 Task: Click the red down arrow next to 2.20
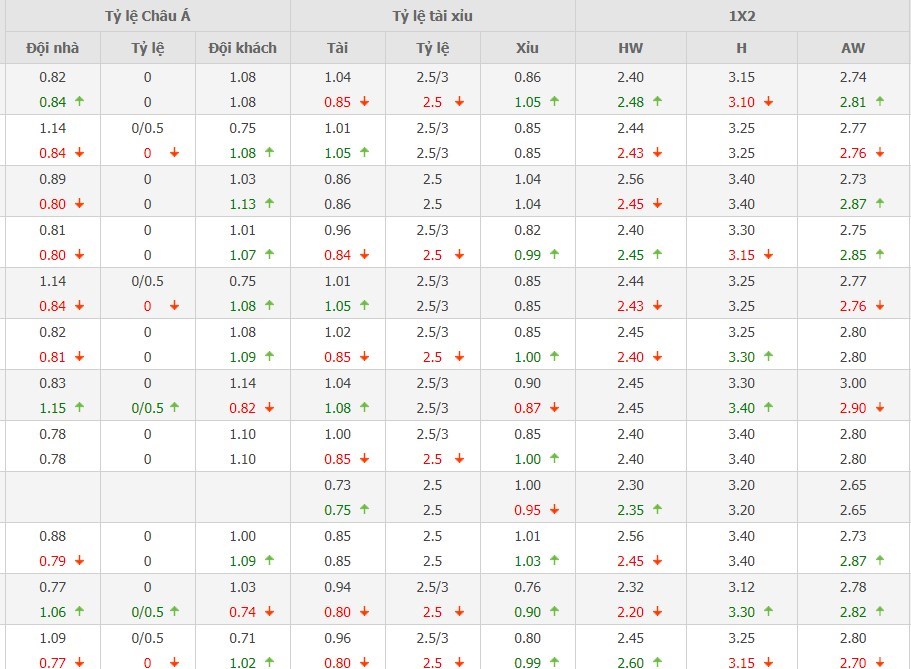coord(657,611)
